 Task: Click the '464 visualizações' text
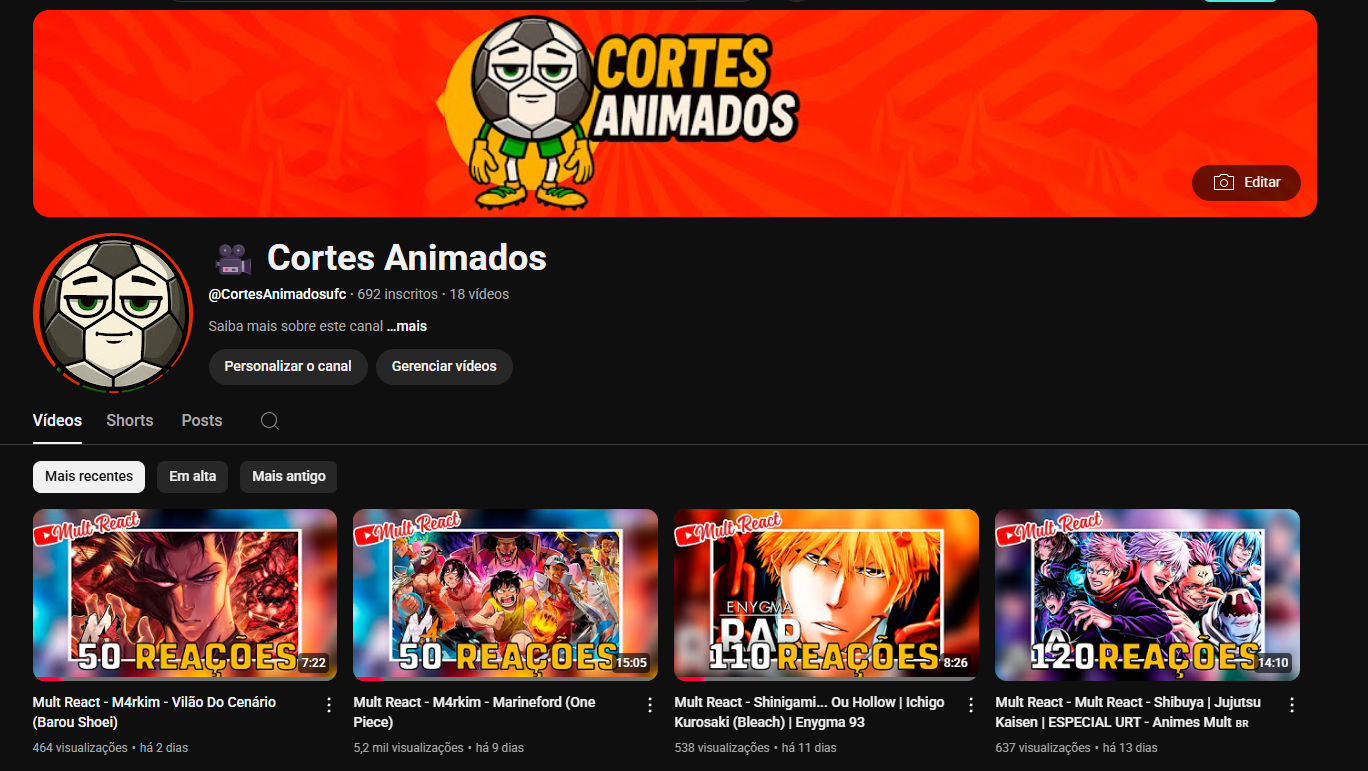click(80, 748)
